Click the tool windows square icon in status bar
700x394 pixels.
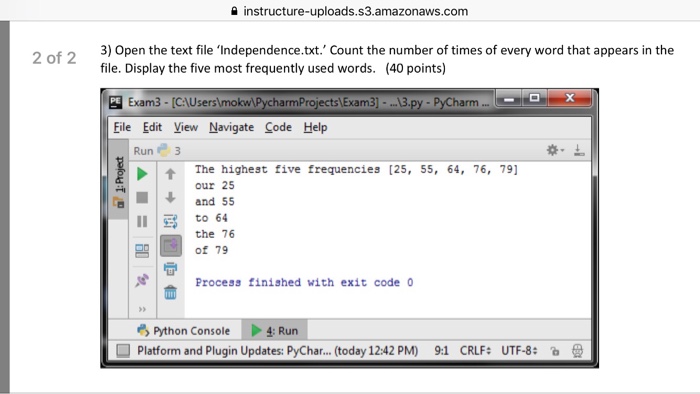point(123,351)
